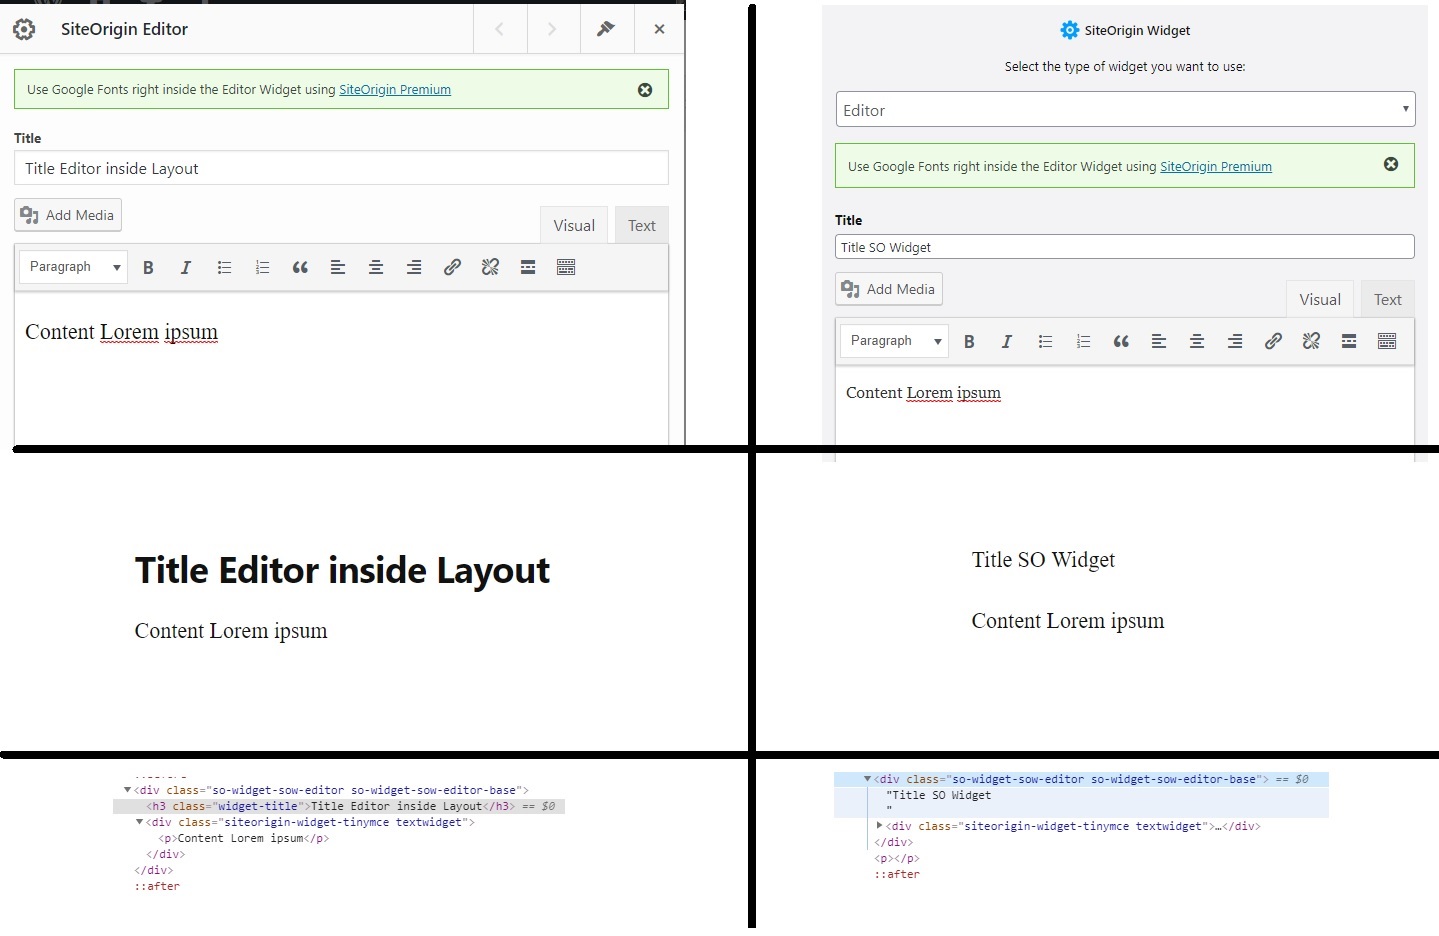Expand the siteorigin-widget-tinymce div in right DevTools

pos(878,826)
